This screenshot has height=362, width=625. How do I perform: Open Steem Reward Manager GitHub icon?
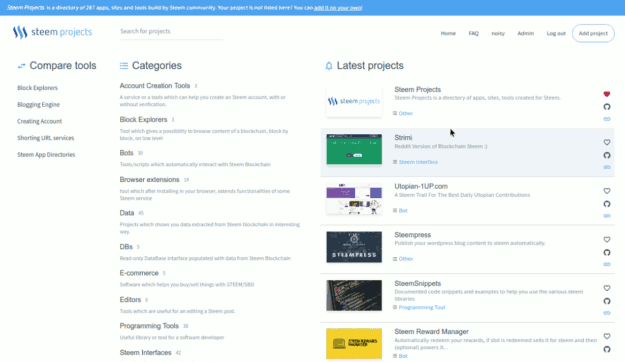pyautogui.click(x=607, y=349)
